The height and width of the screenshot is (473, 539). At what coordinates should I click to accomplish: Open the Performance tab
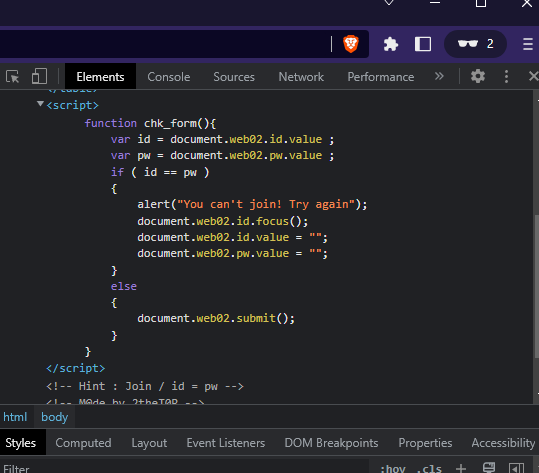381,77
